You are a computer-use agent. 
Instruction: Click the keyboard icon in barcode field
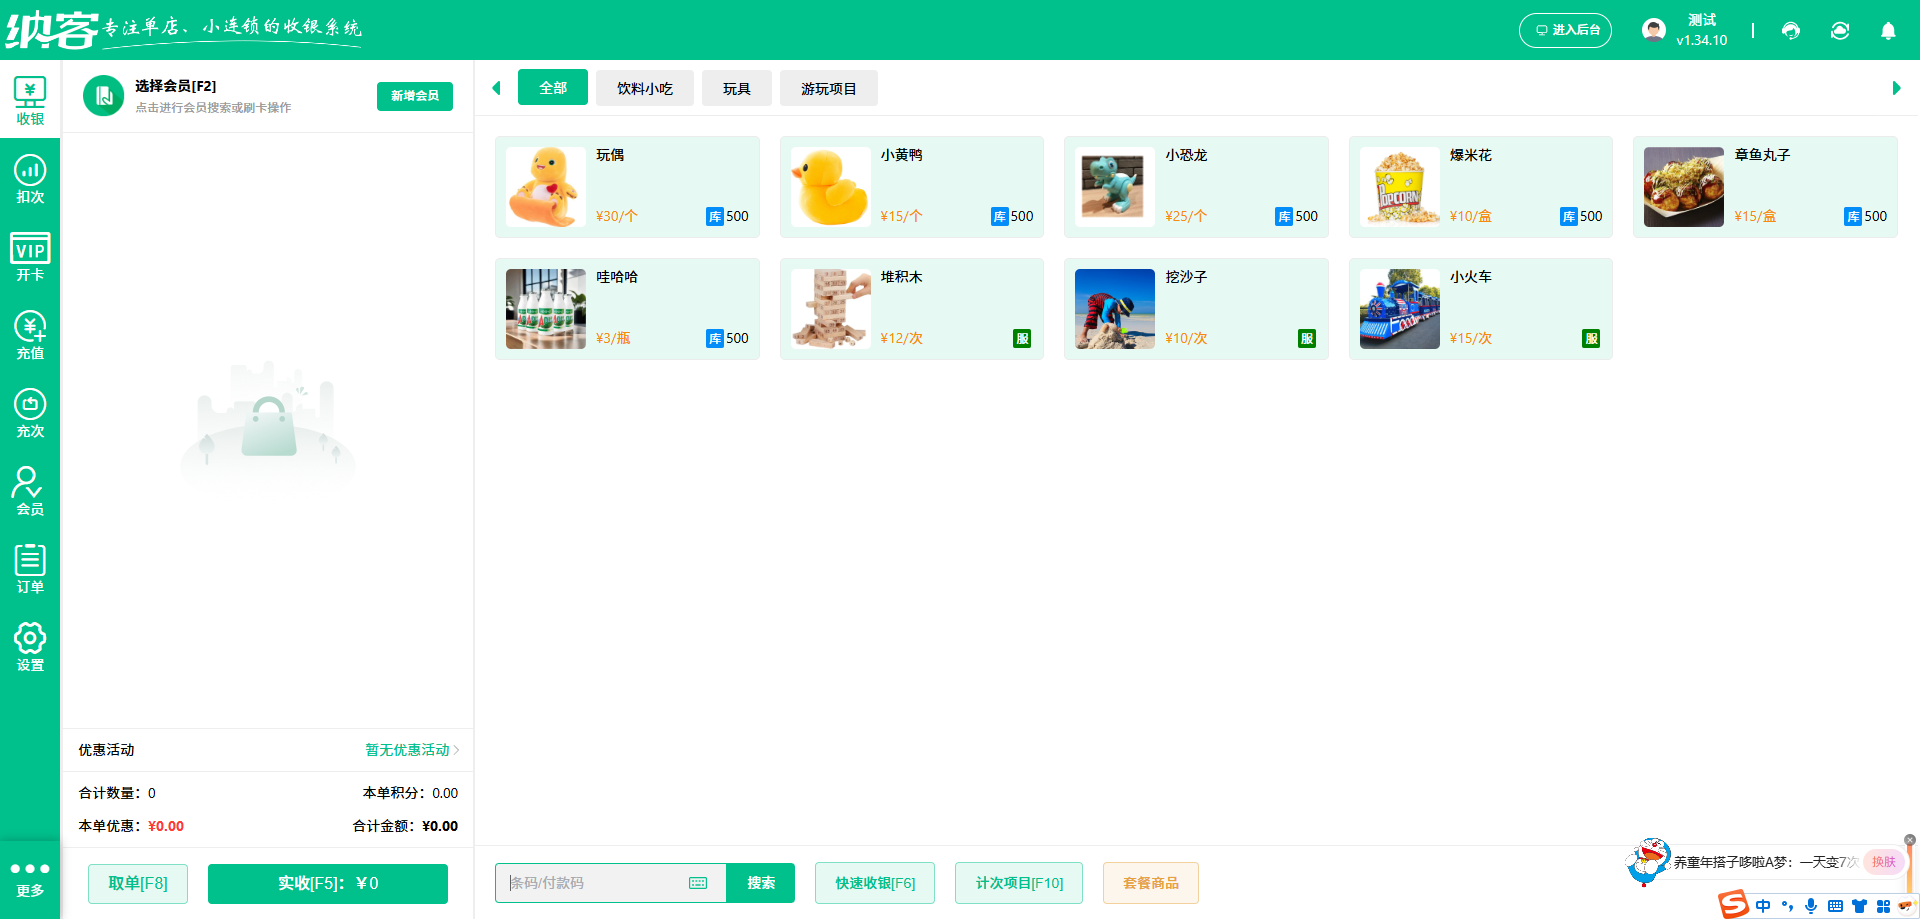click(x=698, y=883)
